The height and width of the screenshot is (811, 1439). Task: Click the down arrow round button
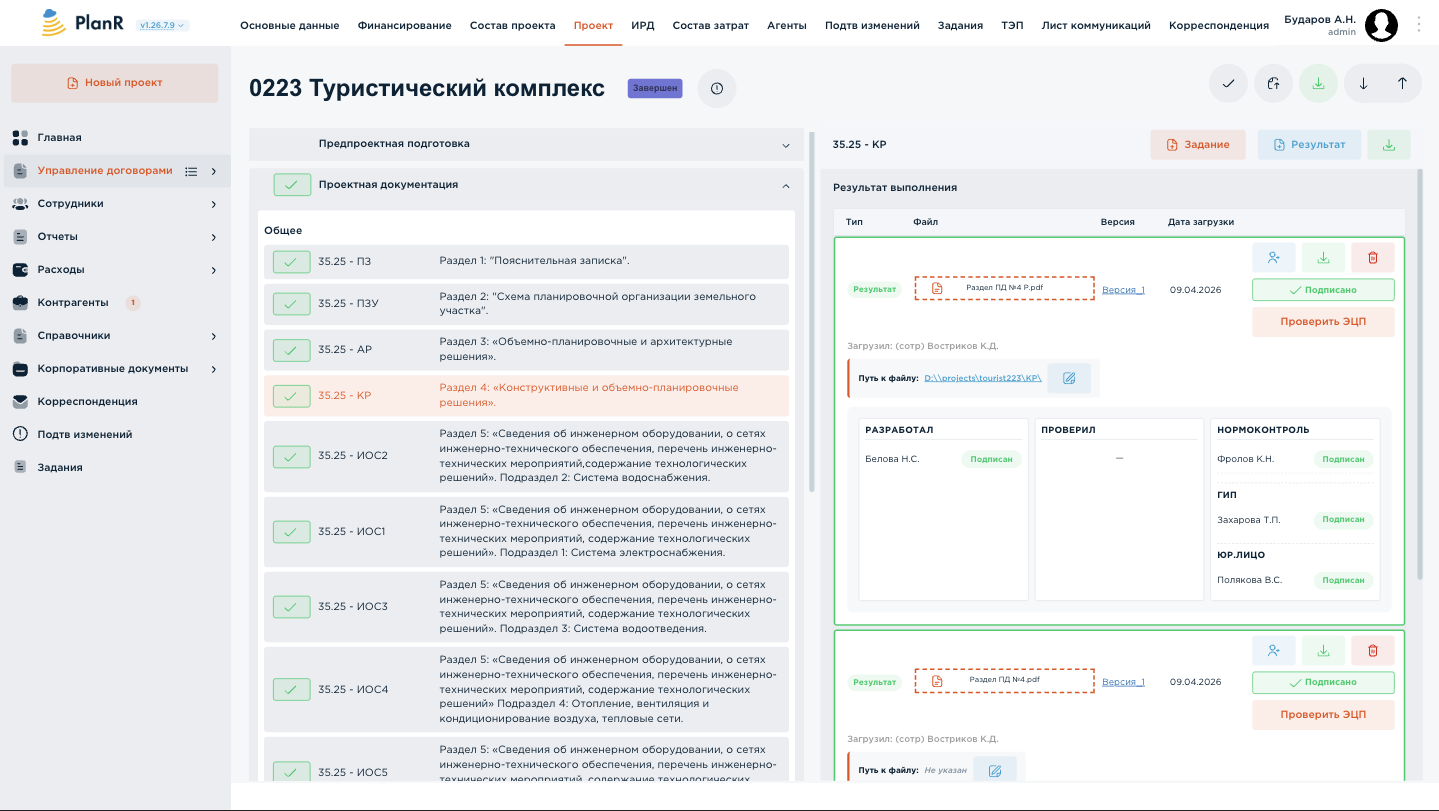(1363, 84)
